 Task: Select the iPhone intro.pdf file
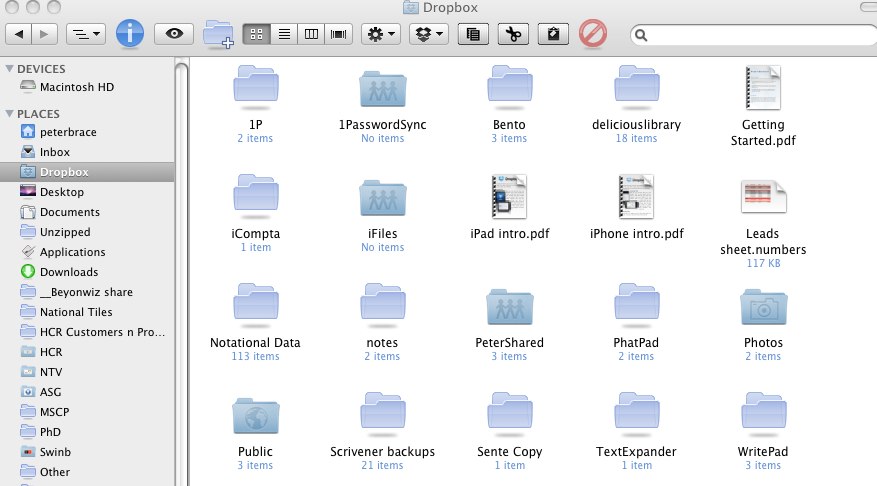636,196
